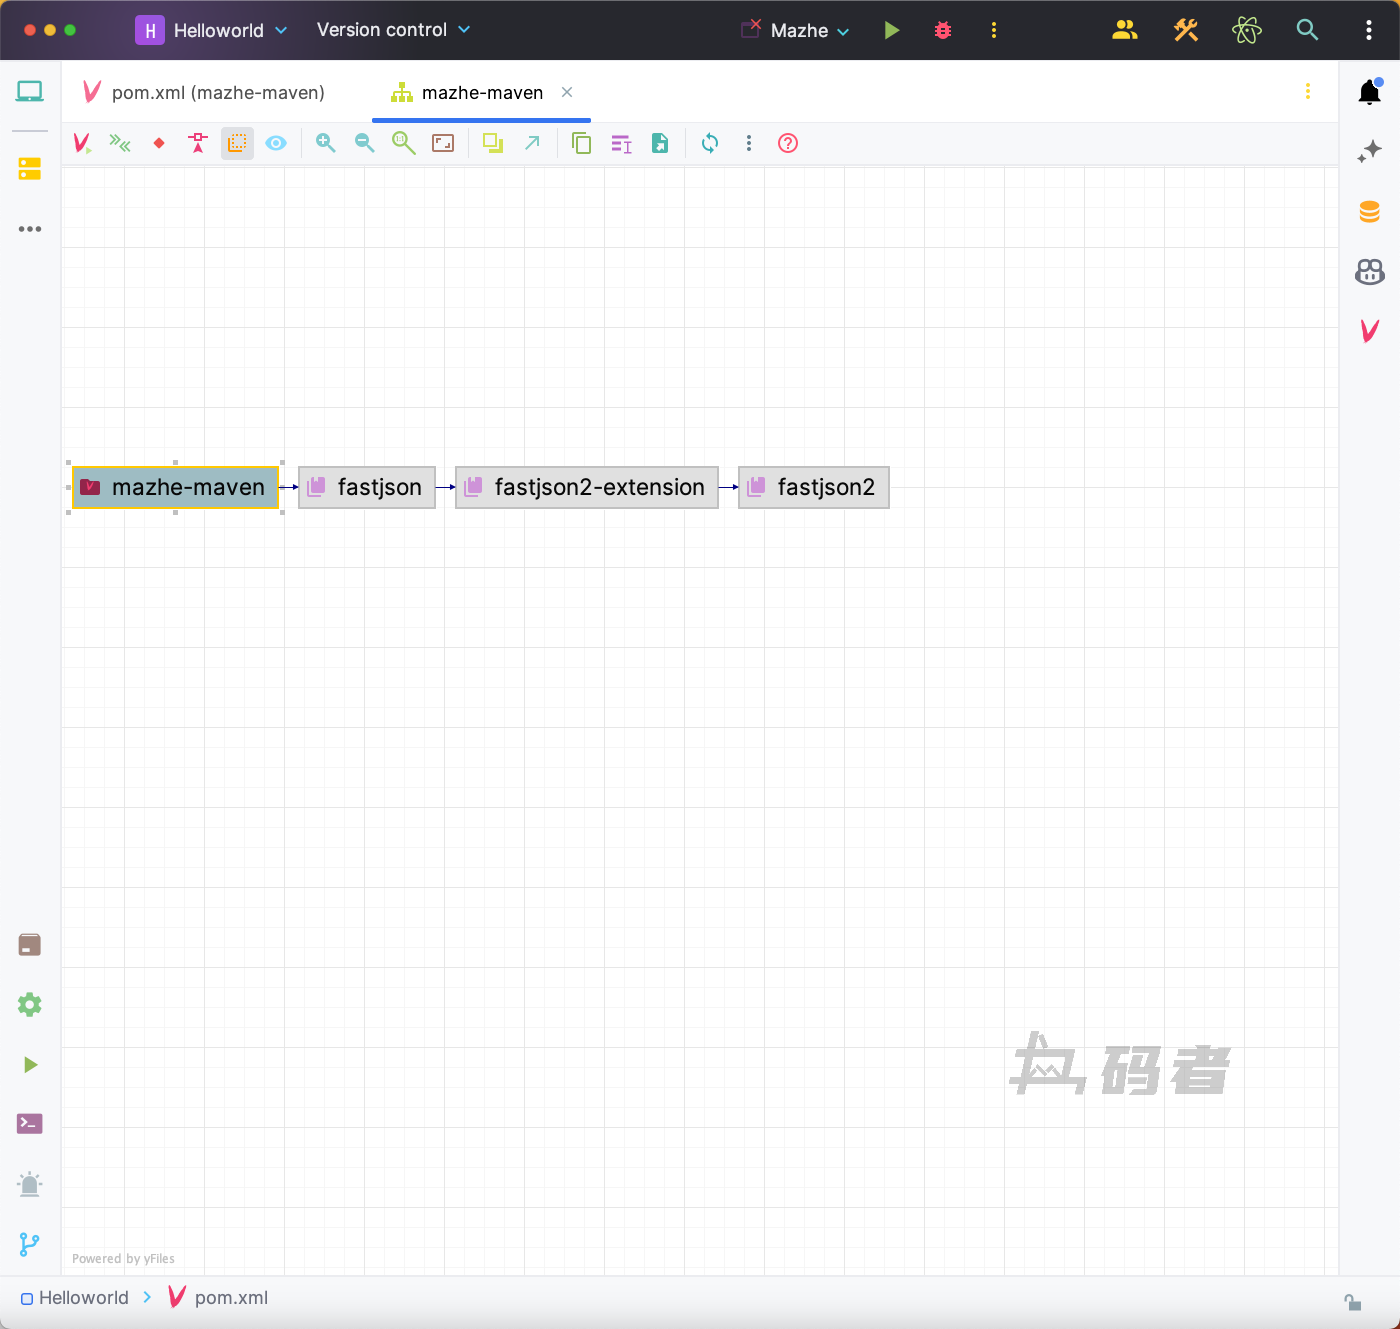Open the Terminal tool window
This screenshot has width=1400, height=1329.
point(30,1124)
